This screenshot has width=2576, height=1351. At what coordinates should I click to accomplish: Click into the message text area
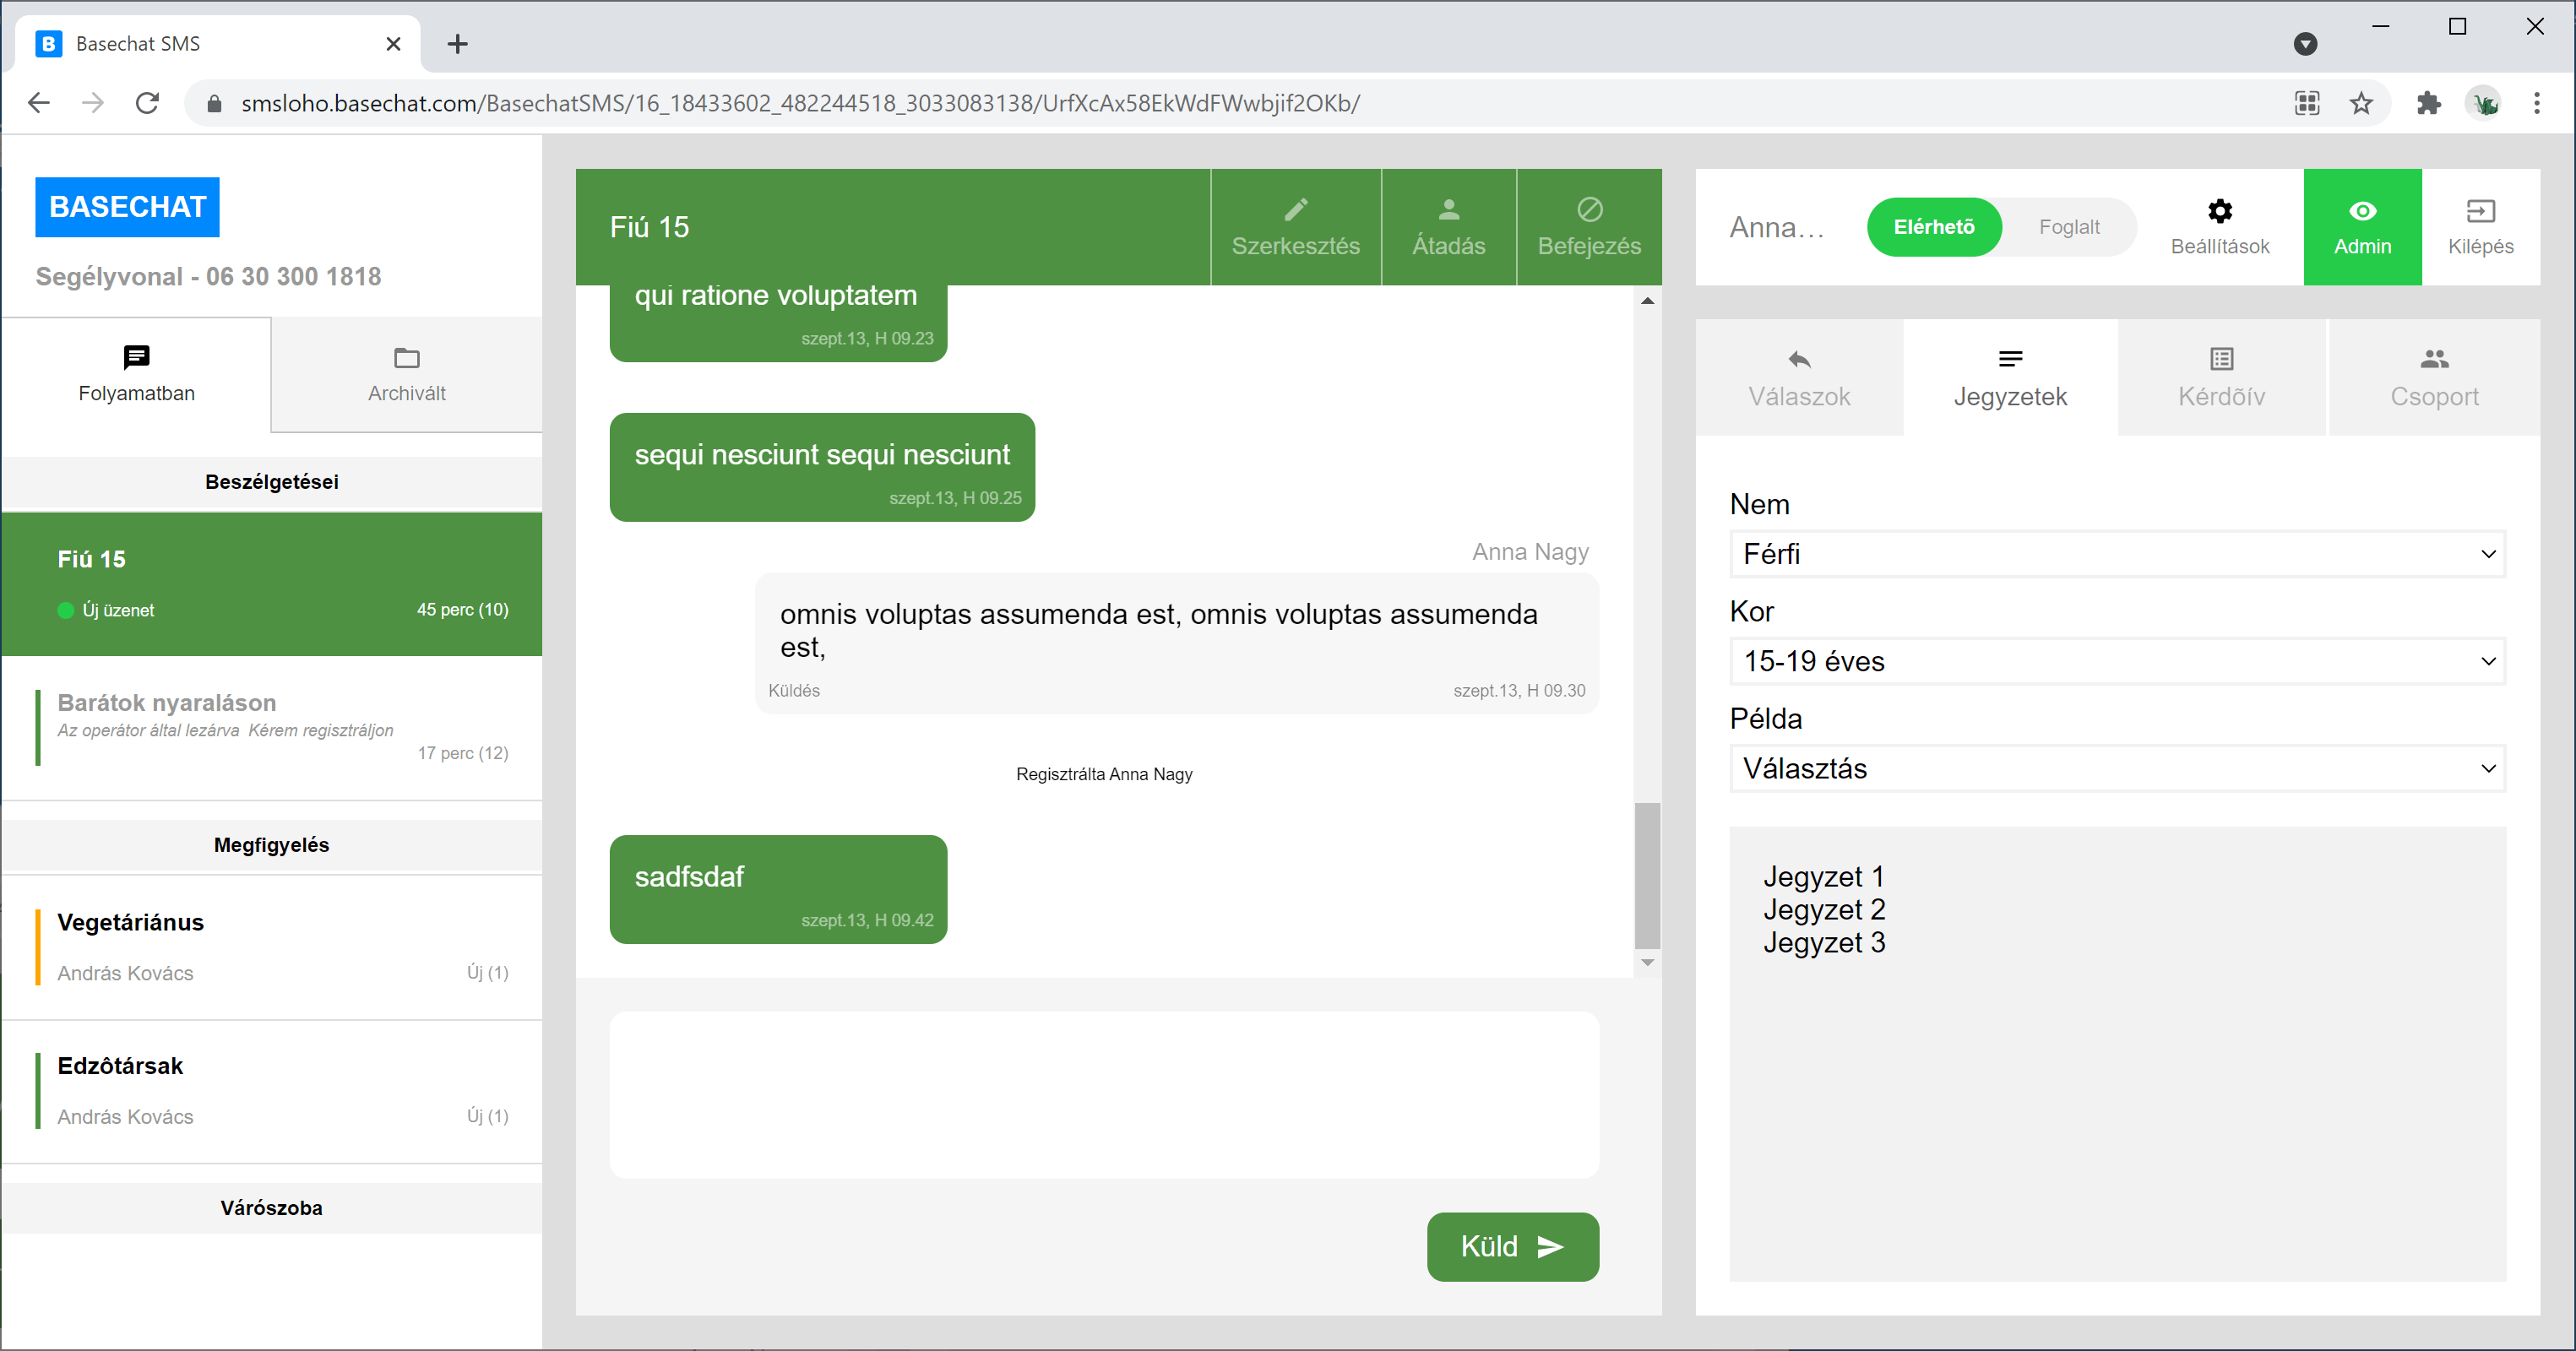pyautogui.click(x=1103, y=1094)
